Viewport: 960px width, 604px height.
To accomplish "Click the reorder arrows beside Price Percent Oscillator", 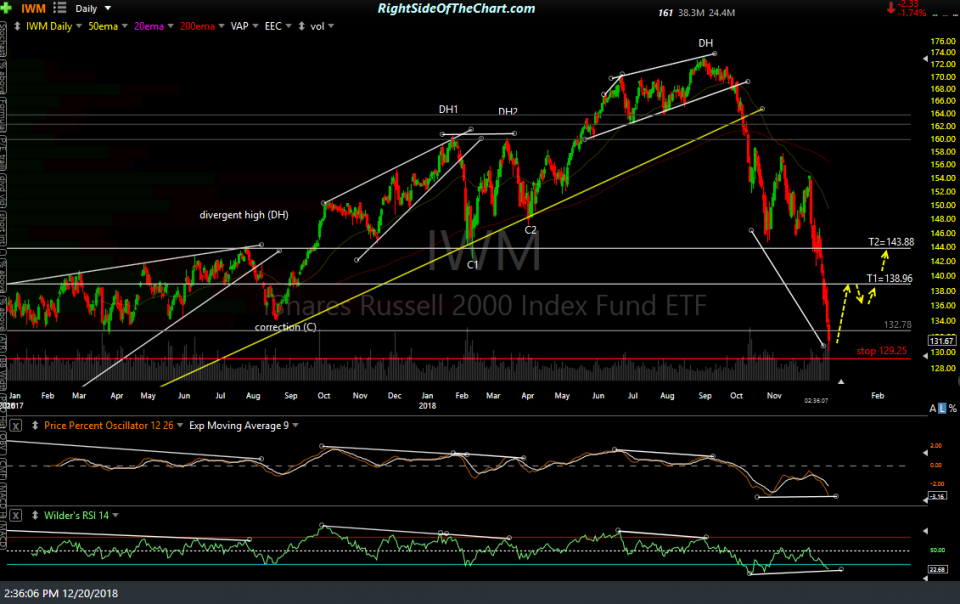I will click(x=35, y=425).
